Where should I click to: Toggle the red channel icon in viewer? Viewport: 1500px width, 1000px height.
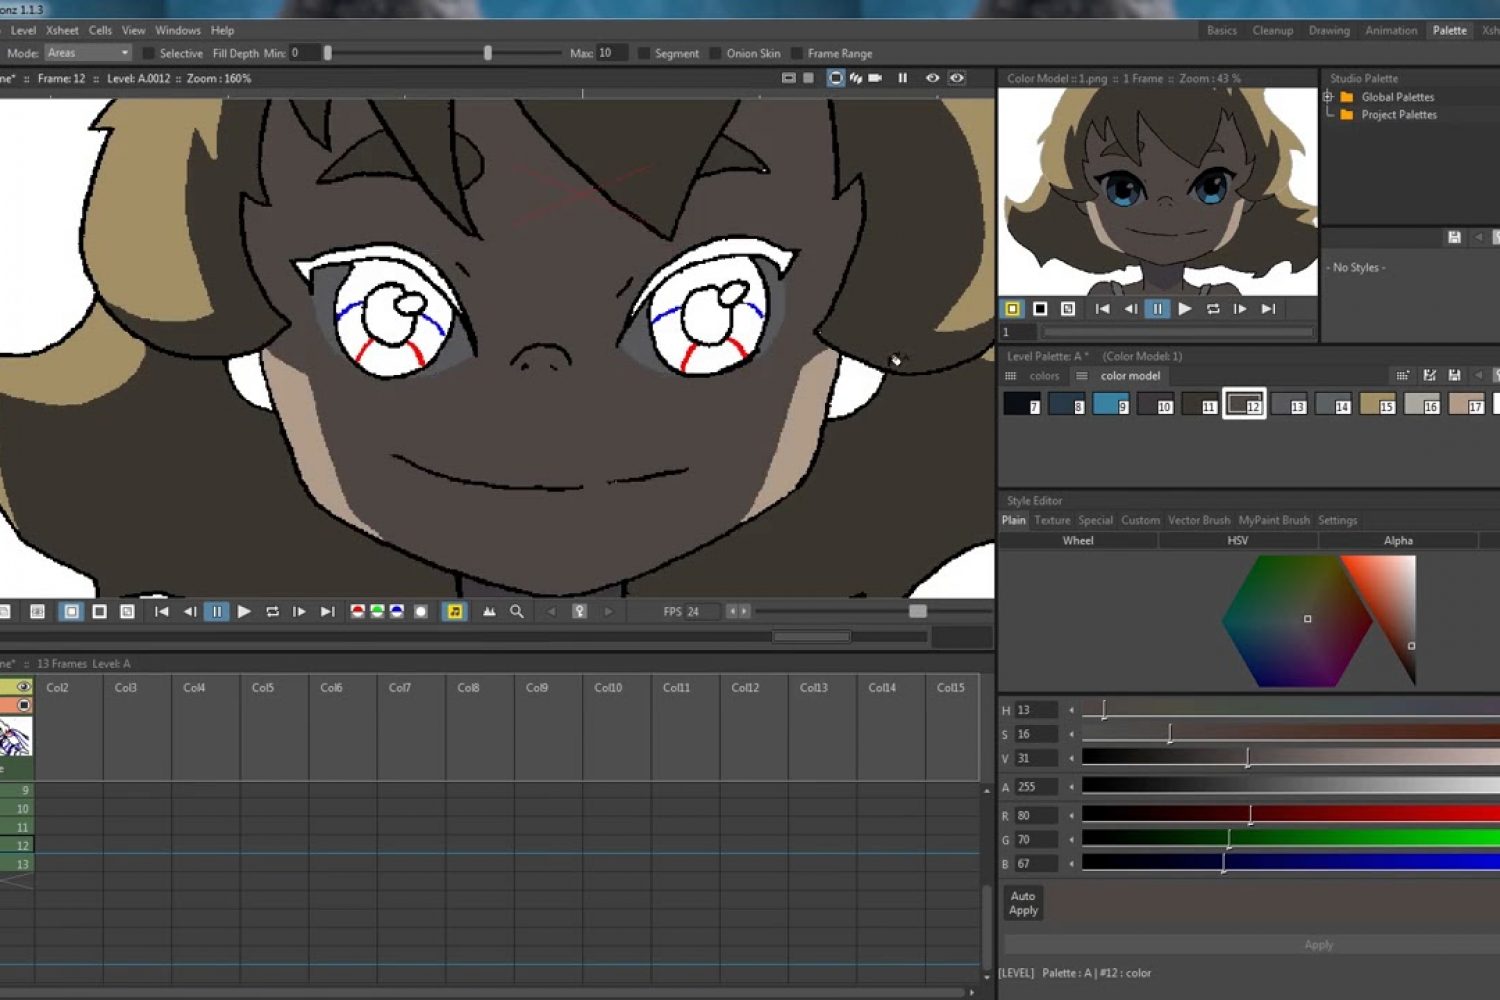pos(357,612)
